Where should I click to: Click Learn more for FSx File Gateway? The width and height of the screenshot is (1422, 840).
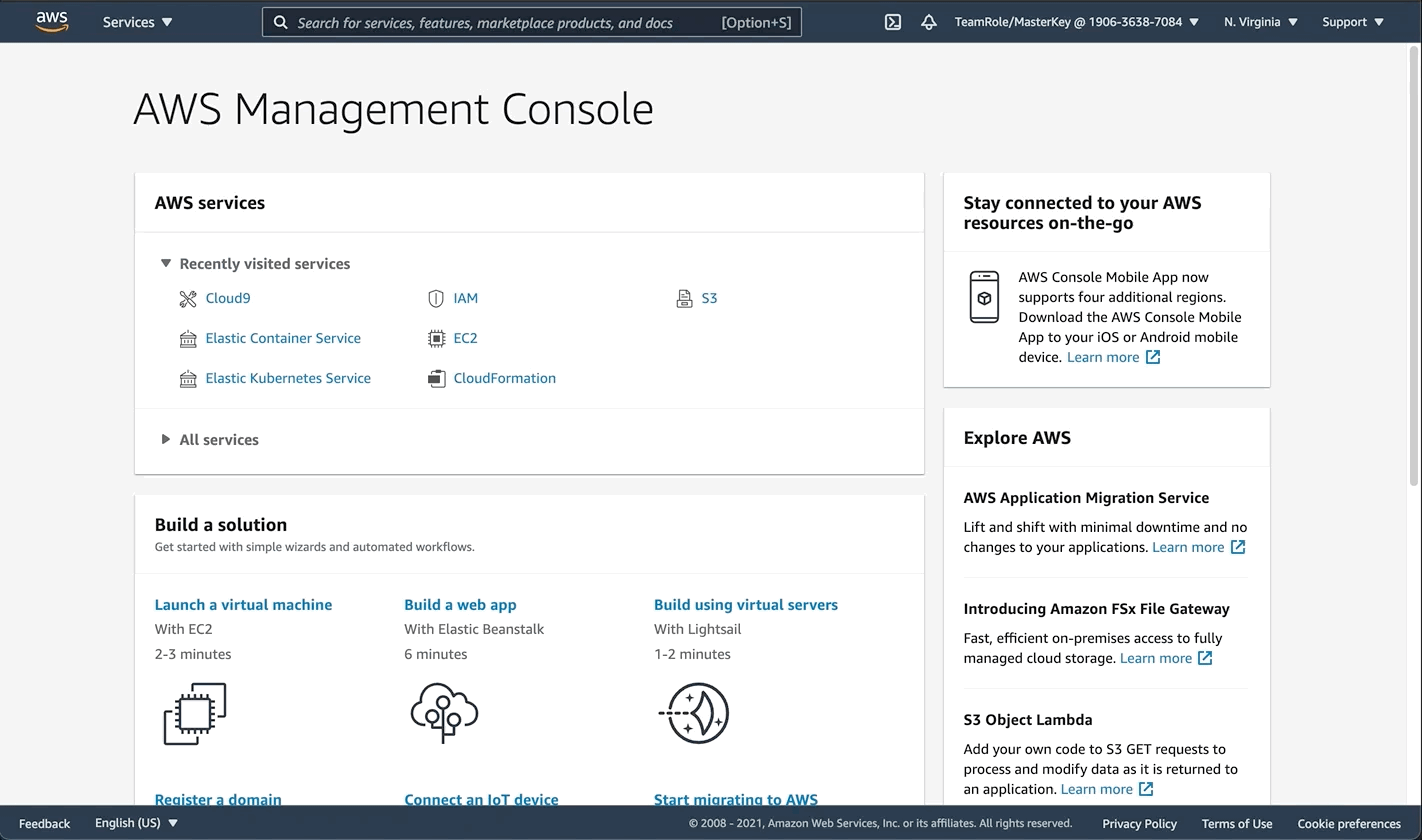pos(1156,658)
